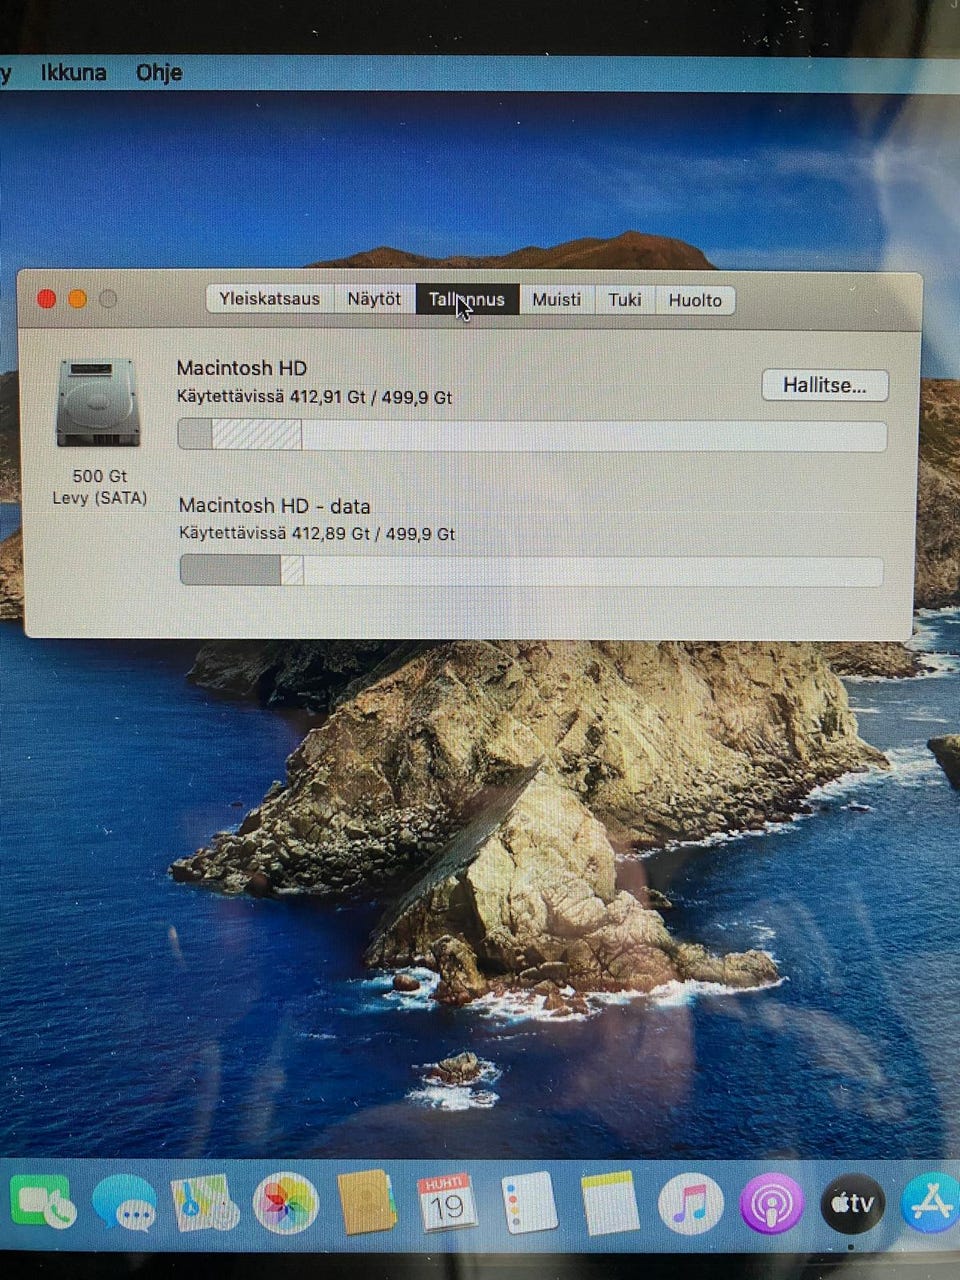Screen dimensions: 960x1280
Task: Click the Hallitse... button
Action: (825, 385)
